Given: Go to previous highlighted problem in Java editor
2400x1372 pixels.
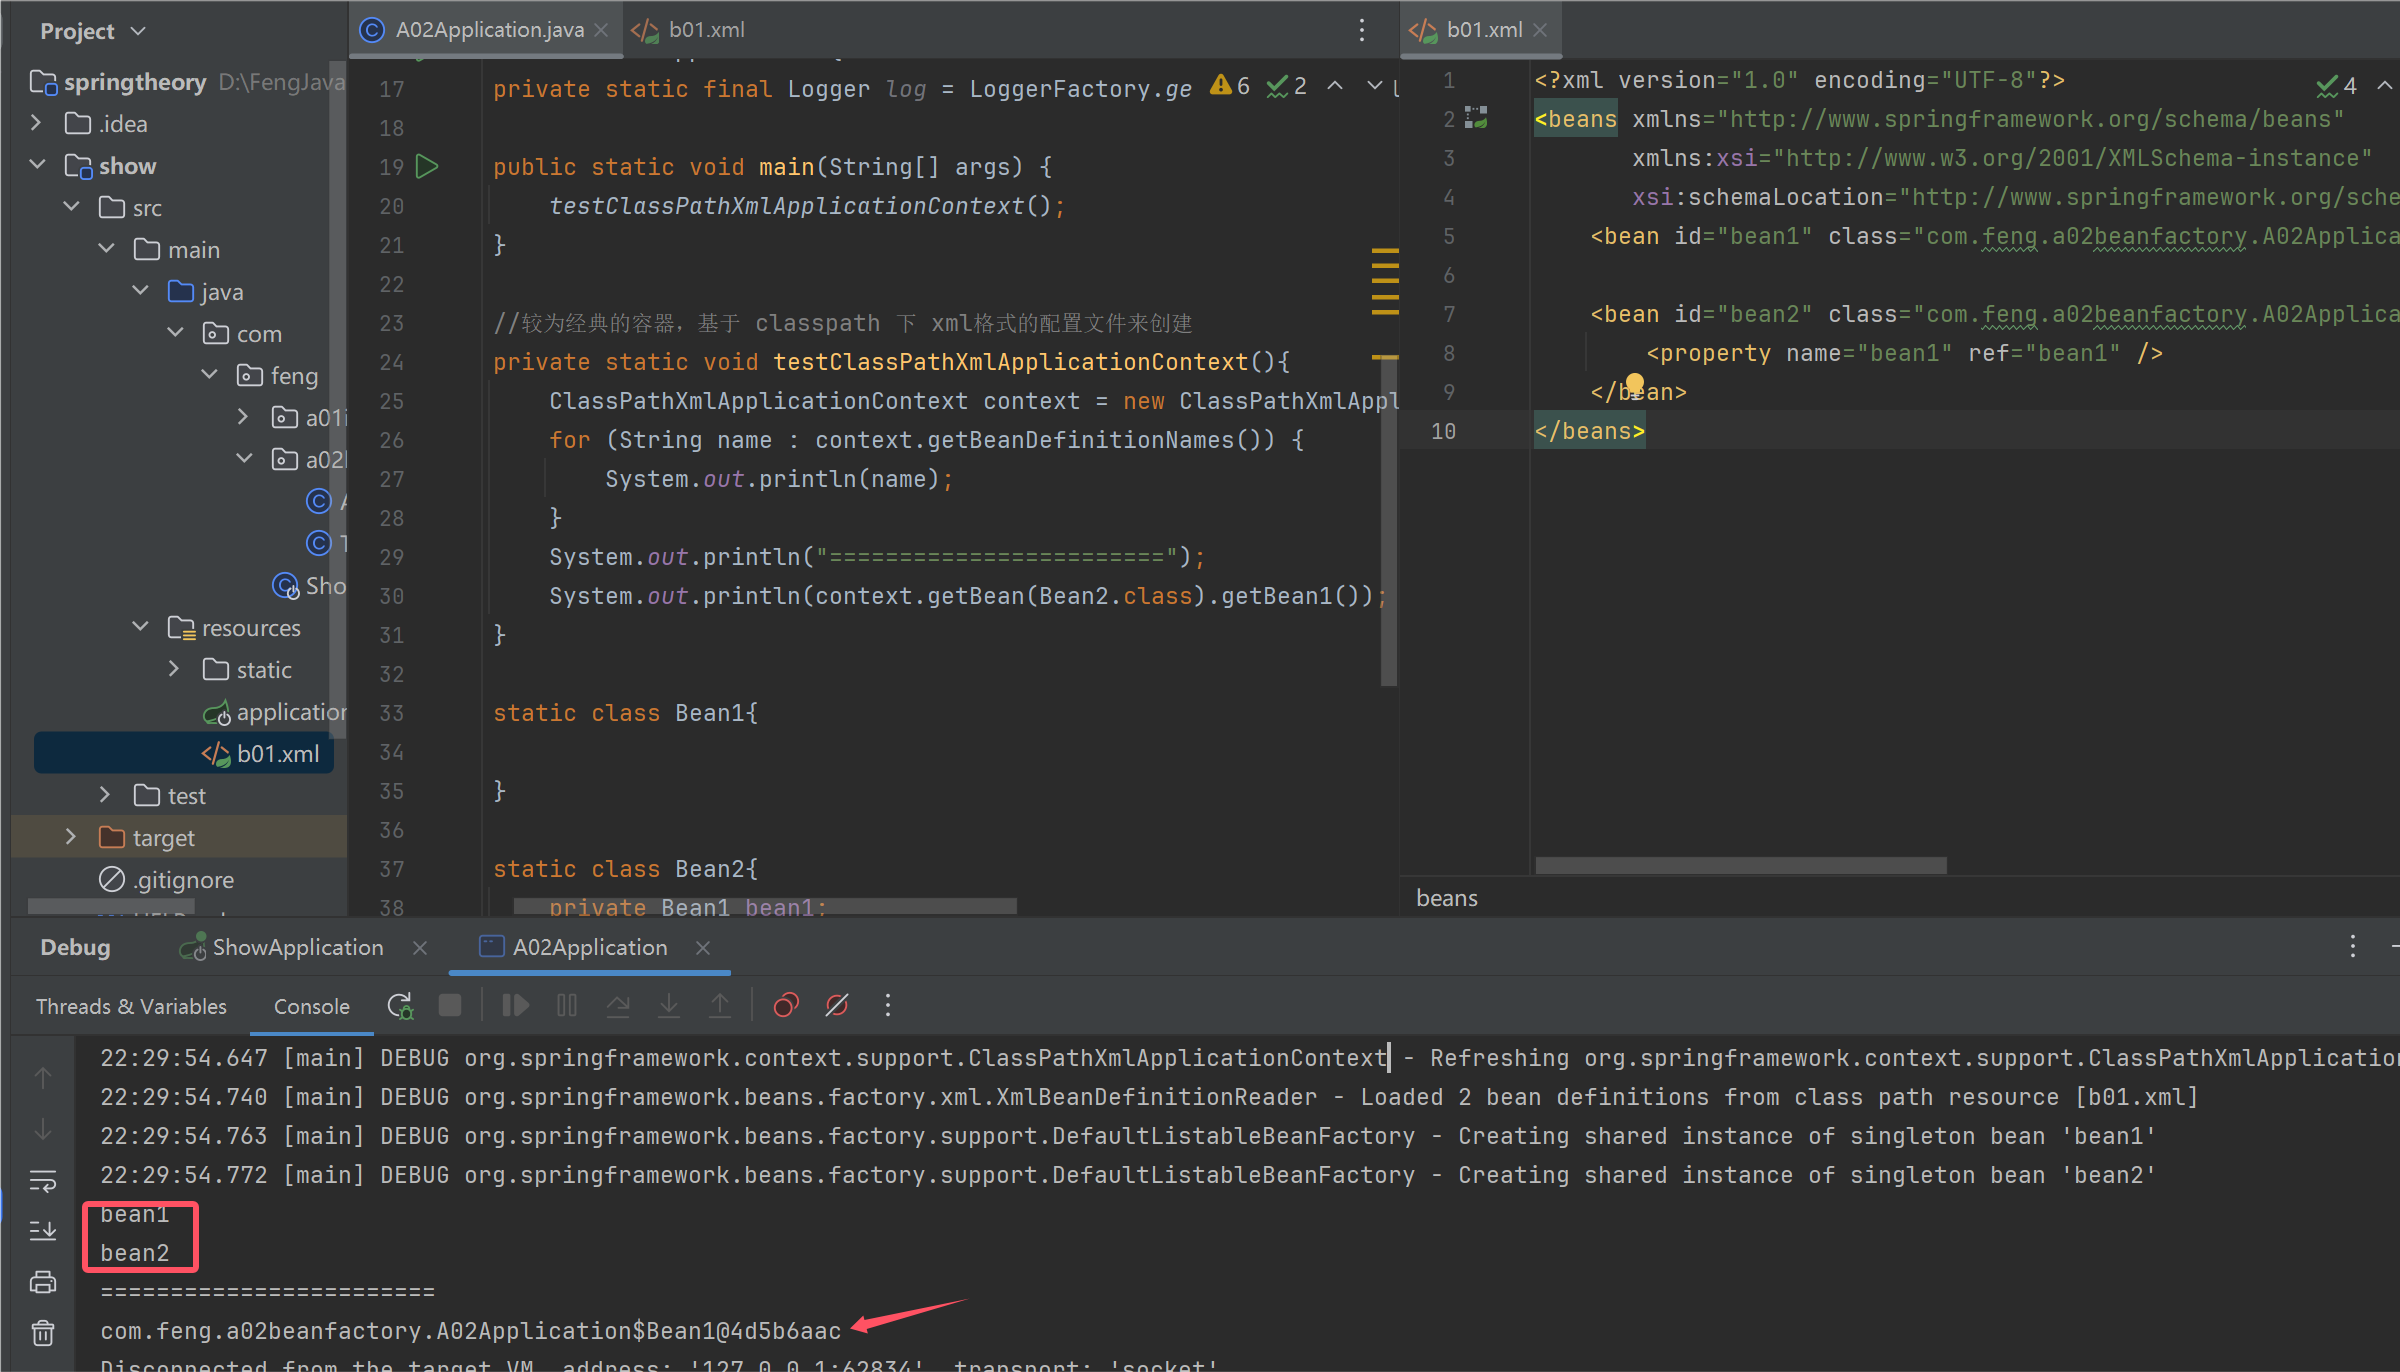Looking at the screenshot, I should (x=1335, y=87).
